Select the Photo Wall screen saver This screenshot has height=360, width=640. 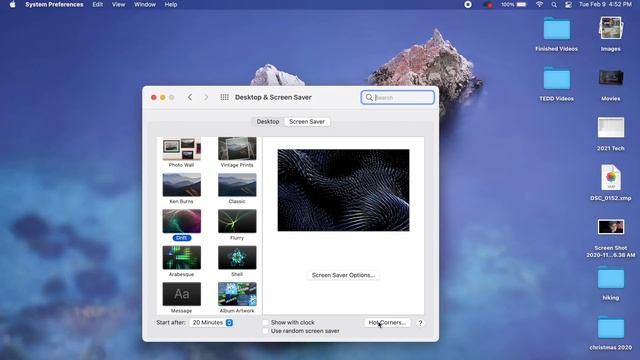pos(182,153)
